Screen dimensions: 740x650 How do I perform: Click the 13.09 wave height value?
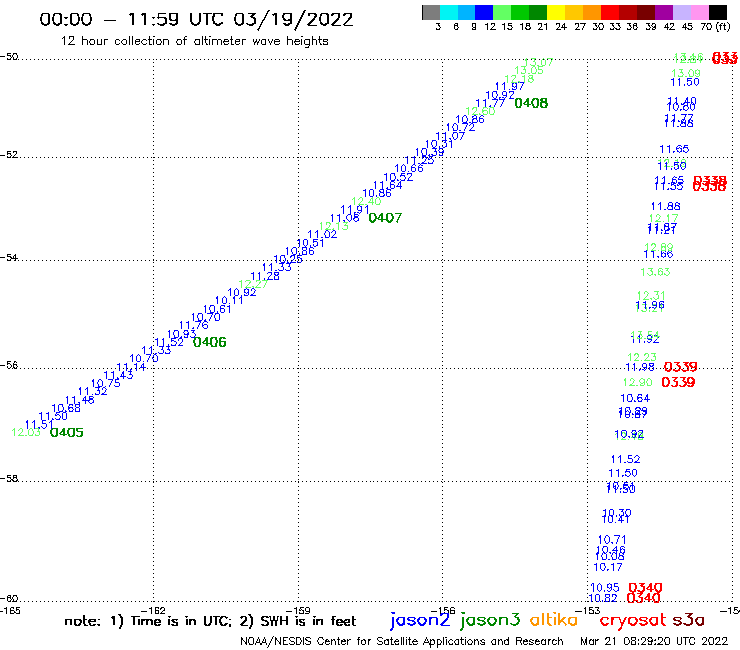[686, 73]
